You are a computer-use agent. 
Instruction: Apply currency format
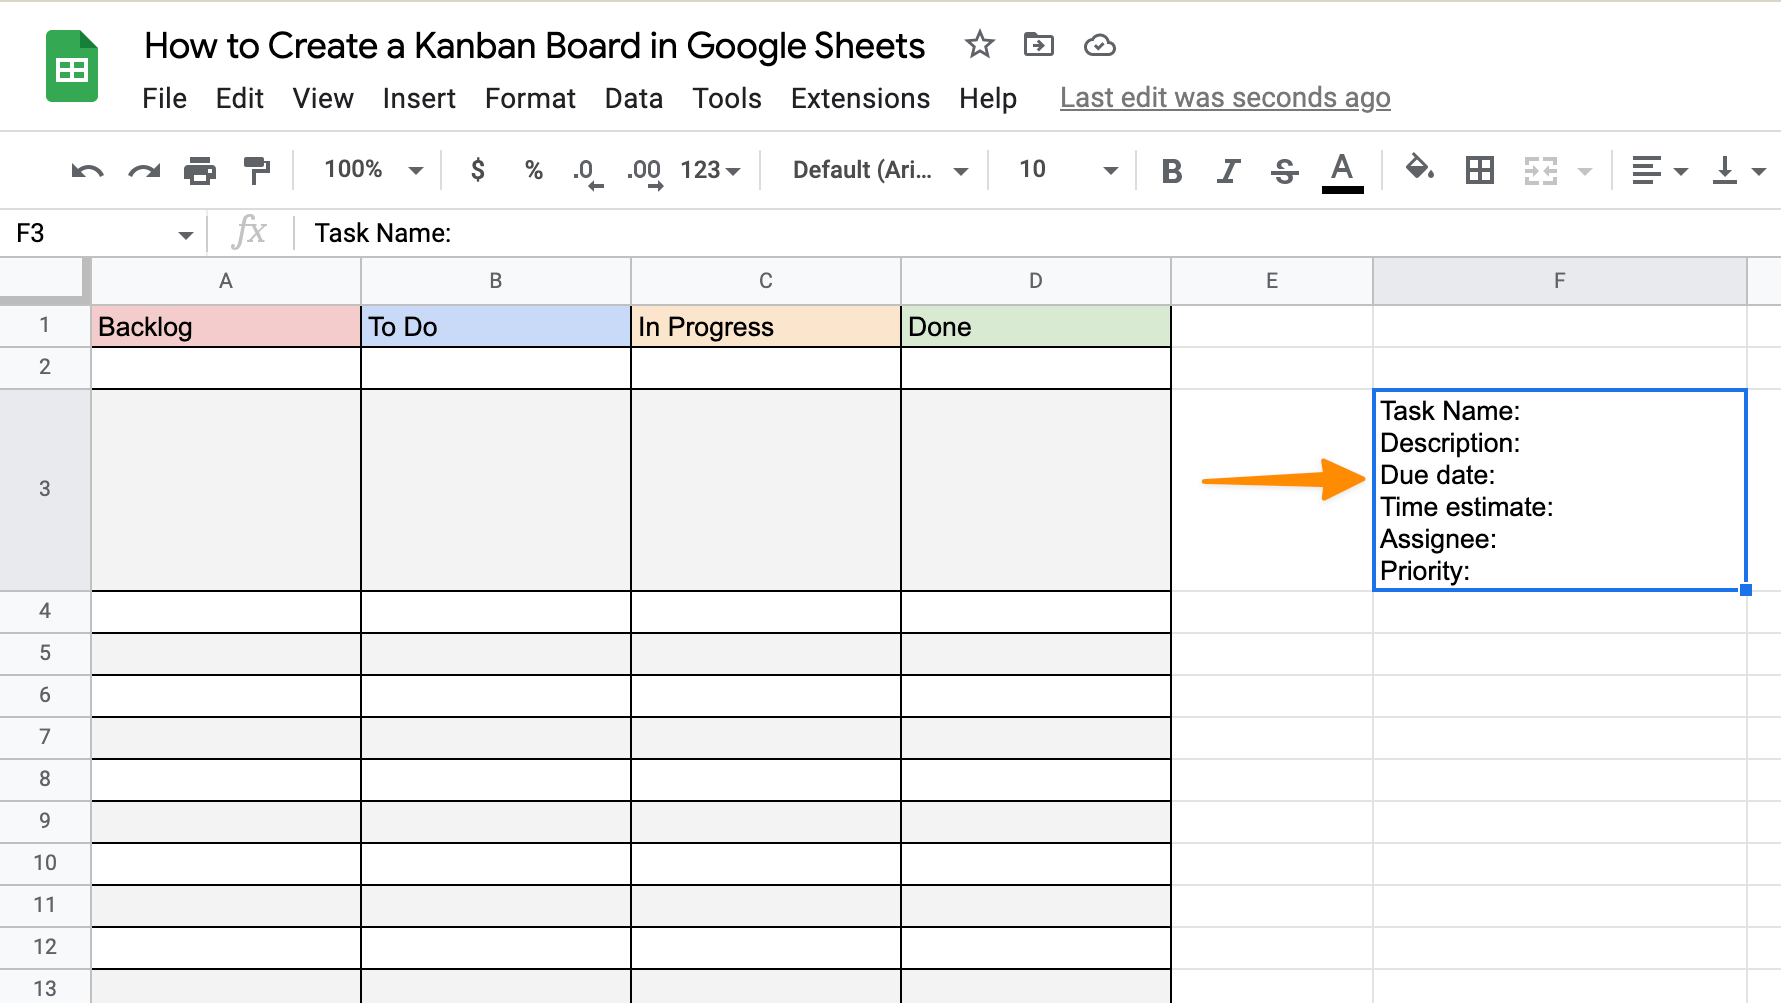(477, 170)
